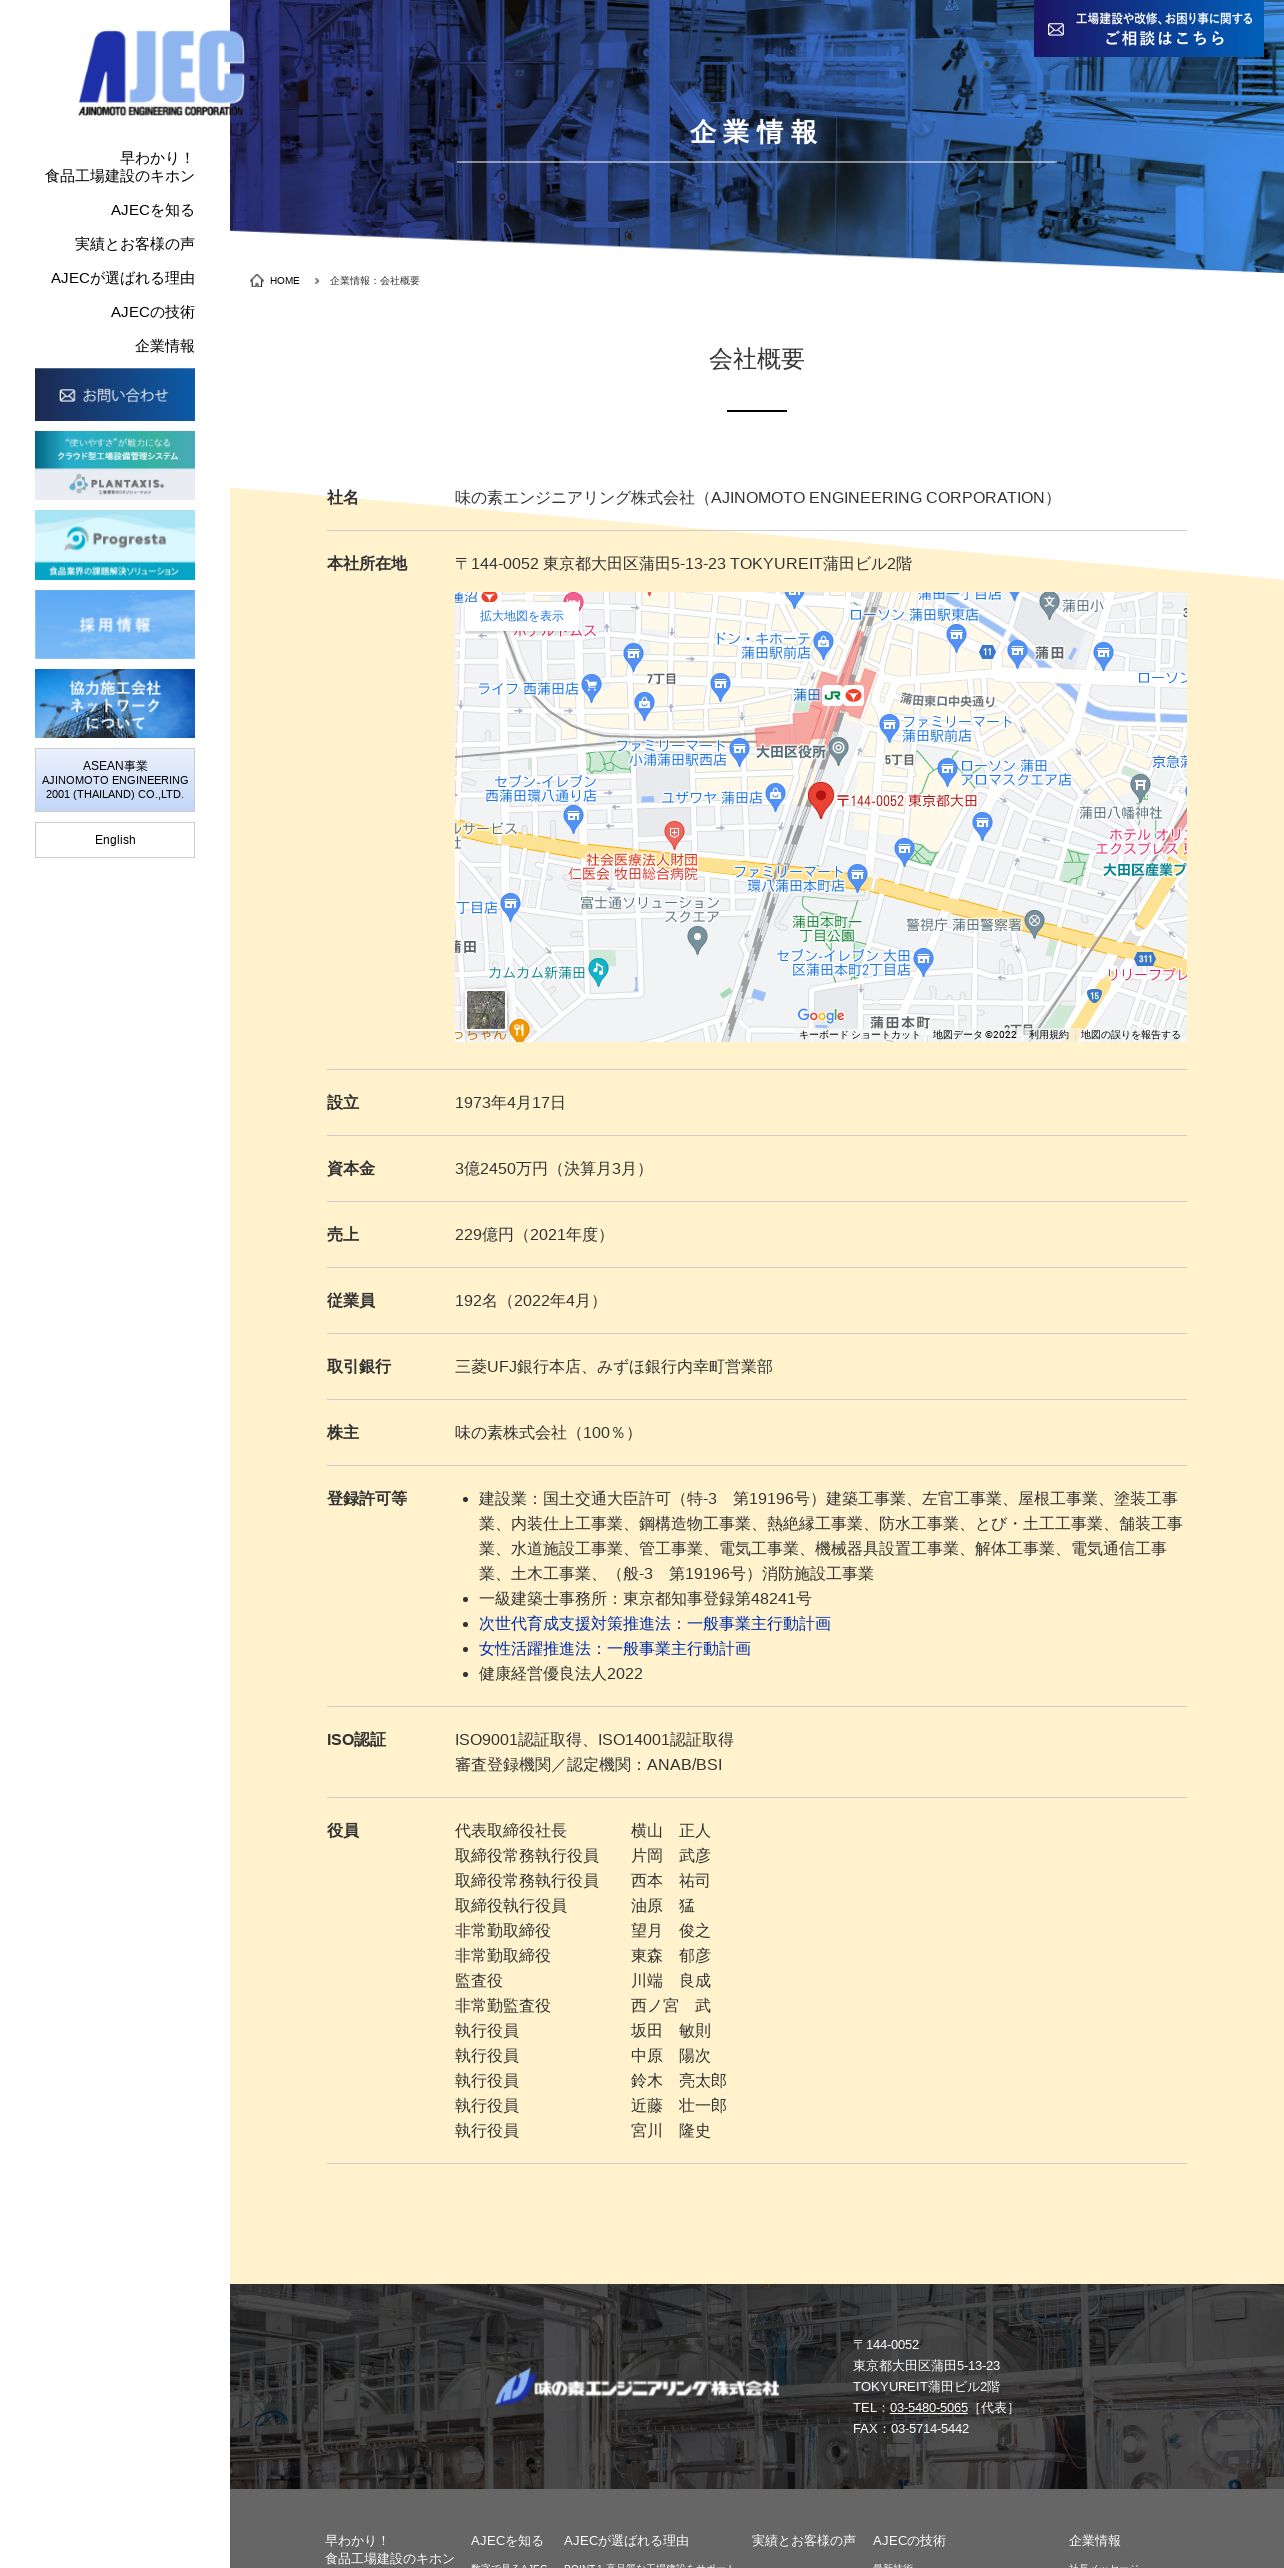This screenshot has height=2568, width=1284.
Task: Open AJECが選ばれる理由 sidebar menu item
Action: [x=122, y=278]
